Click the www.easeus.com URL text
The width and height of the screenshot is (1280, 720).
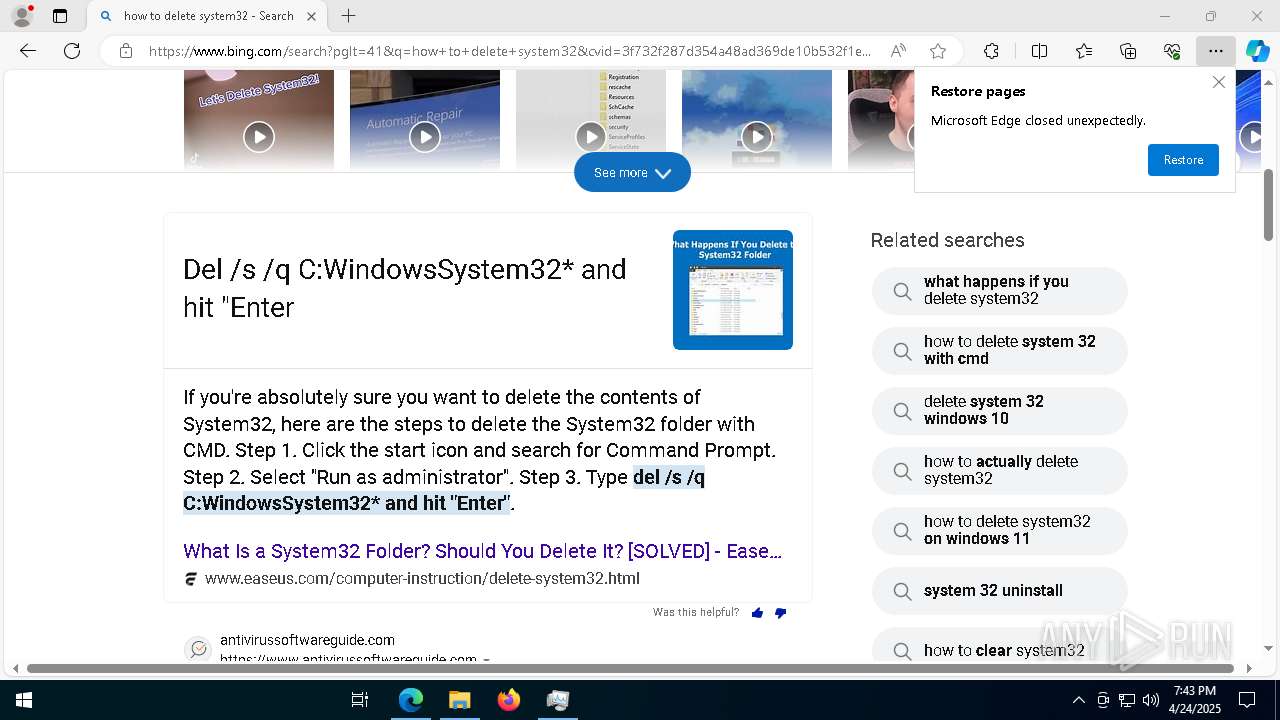(x=422, y=578)
